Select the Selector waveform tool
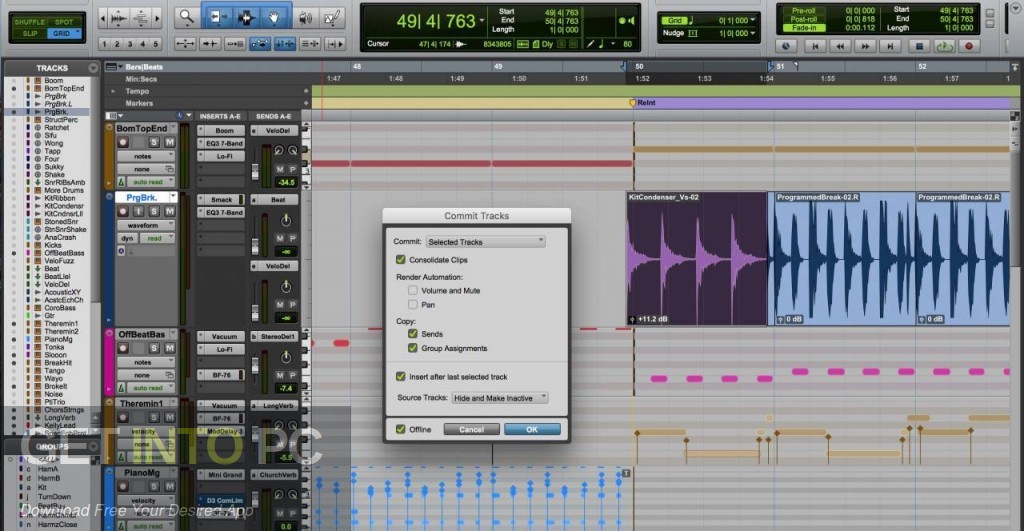The height and width of the screenshot is (531, 1024). coord(247,18)
